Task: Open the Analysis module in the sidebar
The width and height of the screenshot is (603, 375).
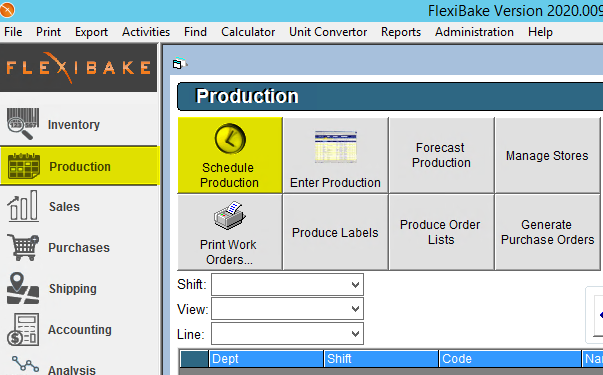Action: point(79,365)
